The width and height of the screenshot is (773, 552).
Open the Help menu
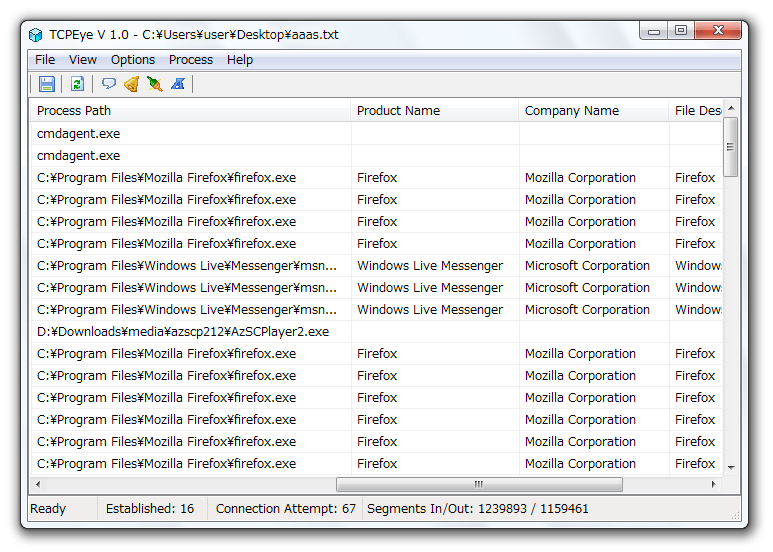pyautogui.click(x=240, y=60)
